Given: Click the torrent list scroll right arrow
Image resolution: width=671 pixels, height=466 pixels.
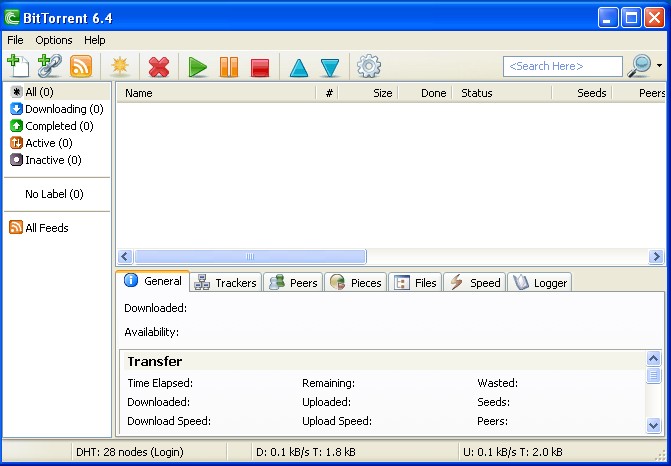Looking at the screenshot, I should (x=656, y=256).
